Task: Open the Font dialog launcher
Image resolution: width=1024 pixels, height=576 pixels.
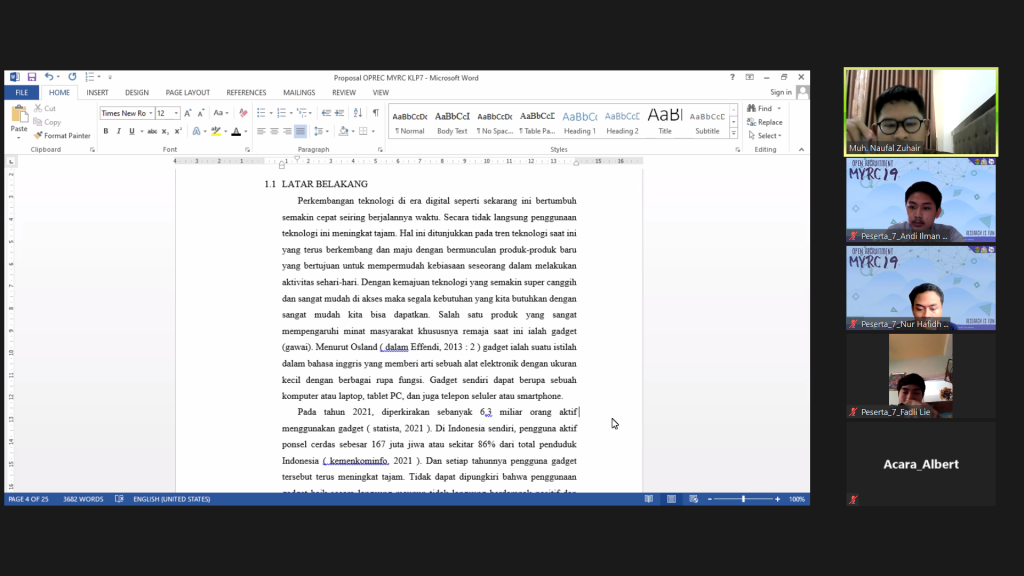Action: tap(248, 150)
